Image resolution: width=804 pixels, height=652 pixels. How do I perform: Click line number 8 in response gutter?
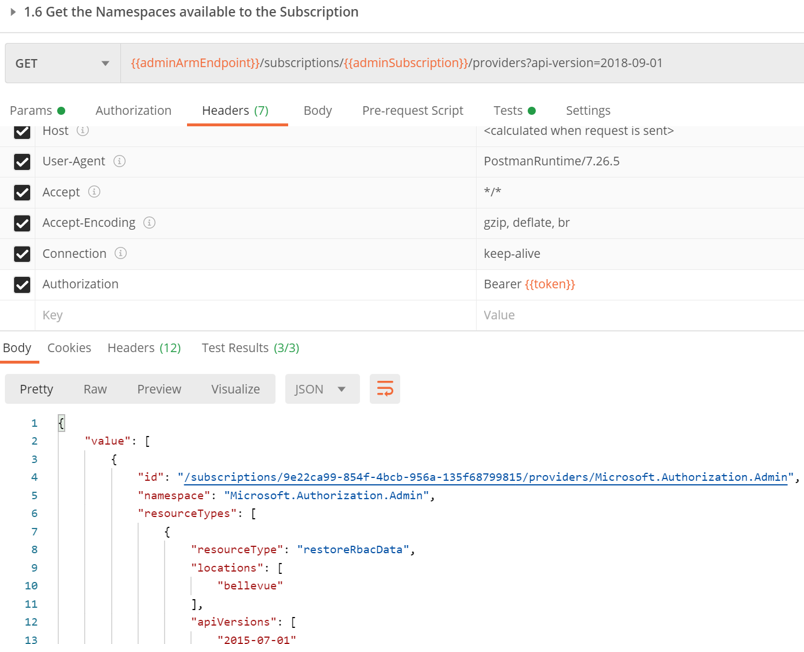coord(34,550)
